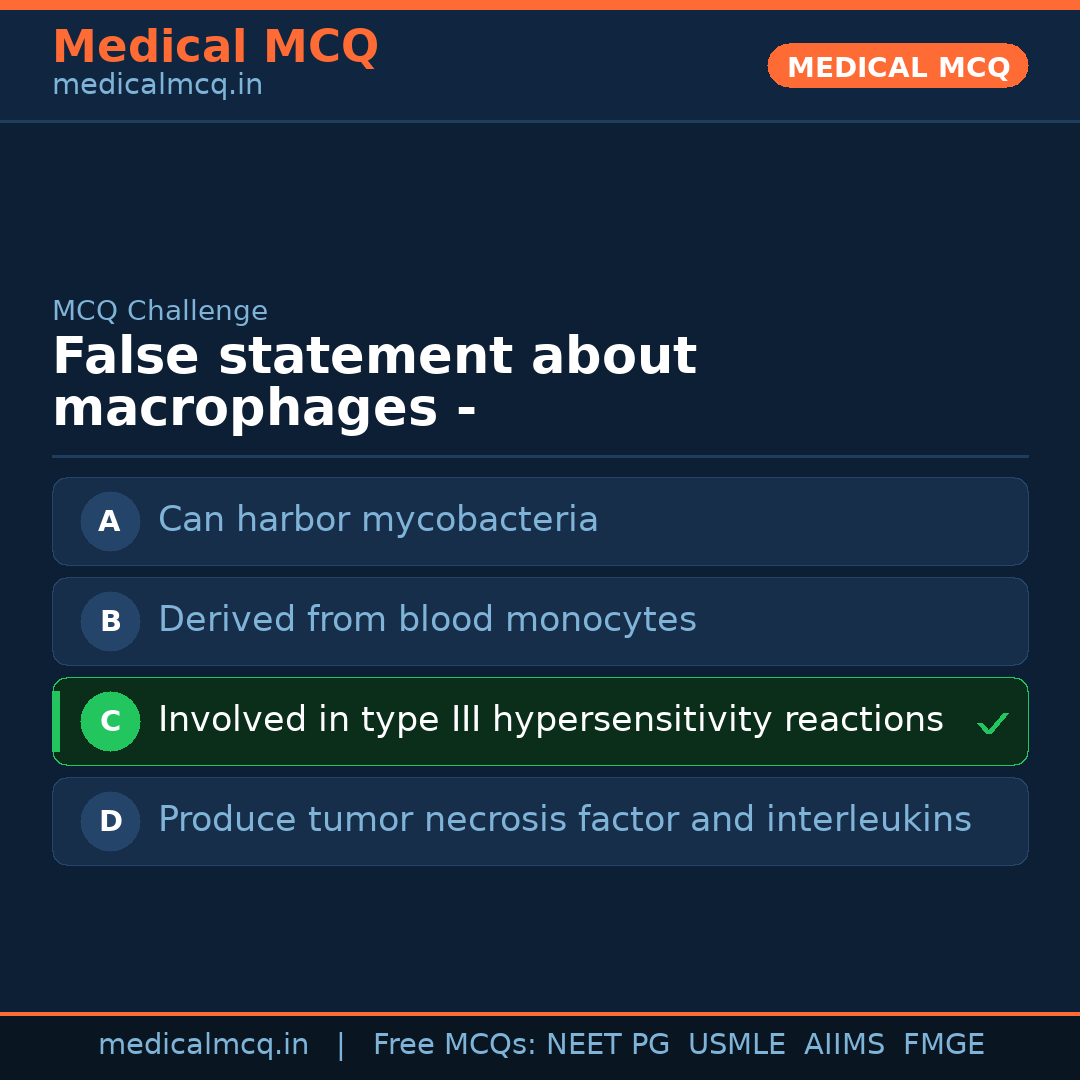Pick option 'Derived from blood monocytes'
This screenshot has height=1080, width=1080.
point(427,620)
